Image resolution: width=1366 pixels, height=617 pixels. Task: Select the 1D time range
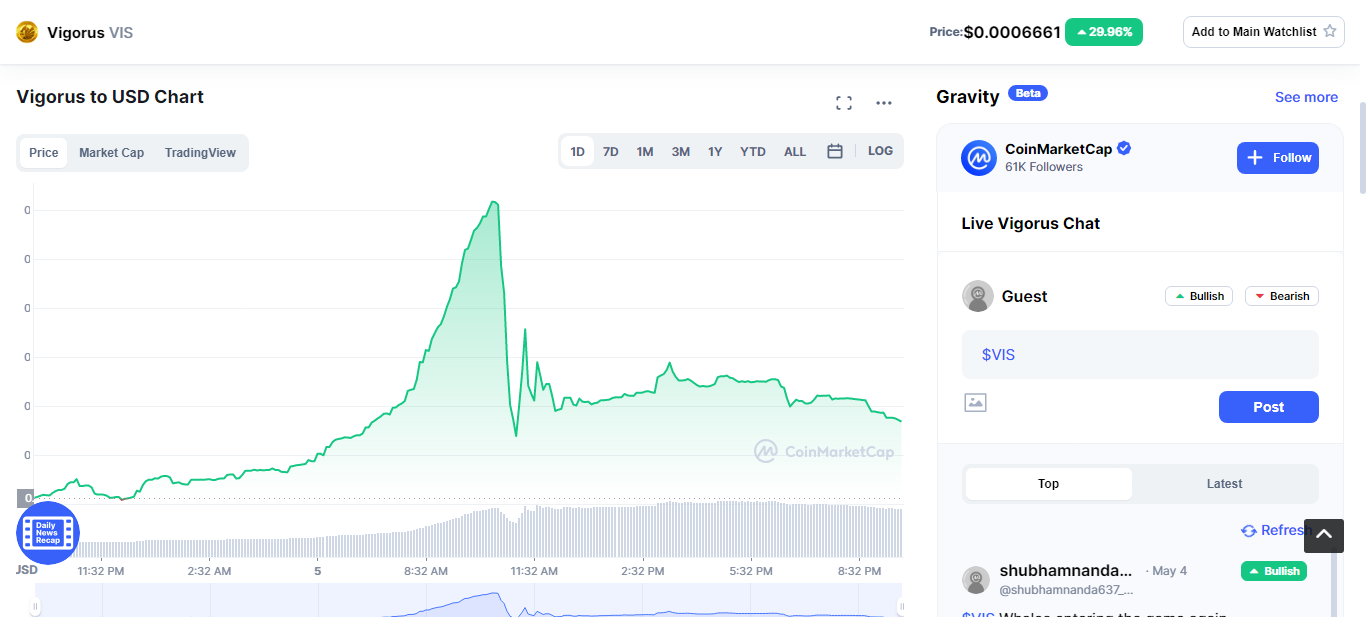pos(577,152)
